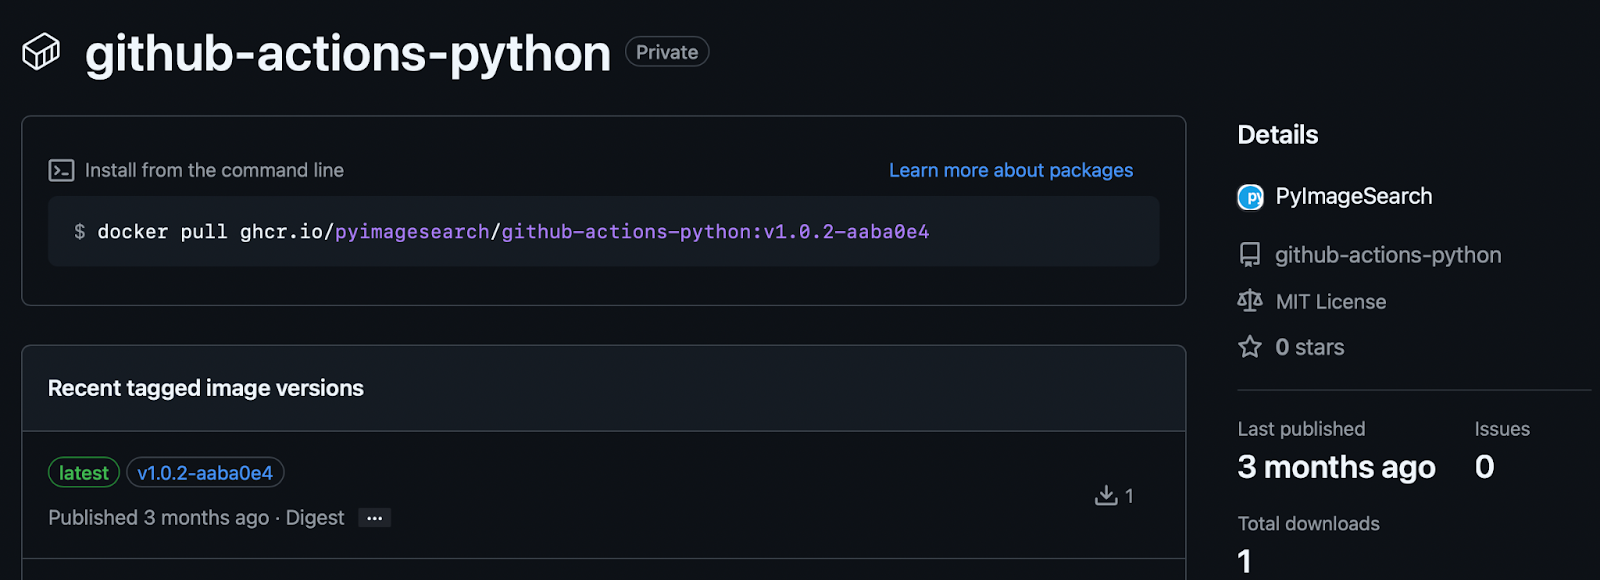Click the Install from the command line label
1600x580 pixels.
214,171
